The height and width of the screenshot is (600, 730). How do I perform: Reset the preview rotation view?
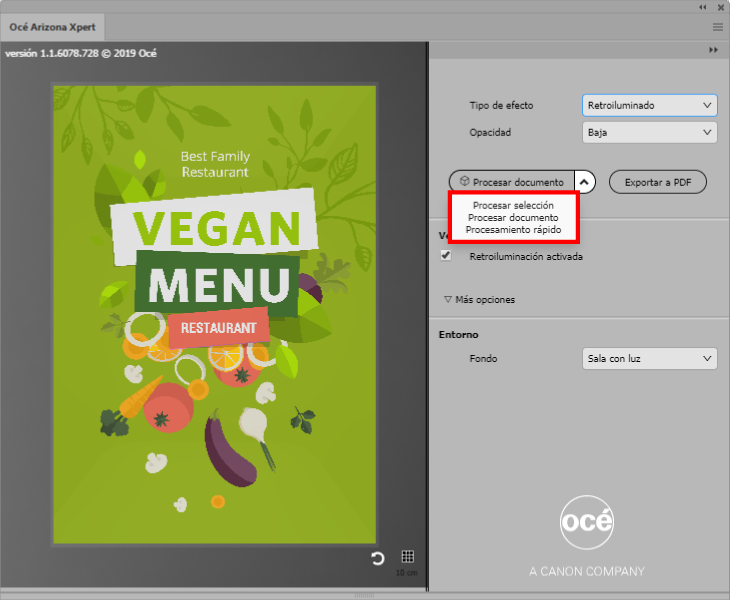378,558
